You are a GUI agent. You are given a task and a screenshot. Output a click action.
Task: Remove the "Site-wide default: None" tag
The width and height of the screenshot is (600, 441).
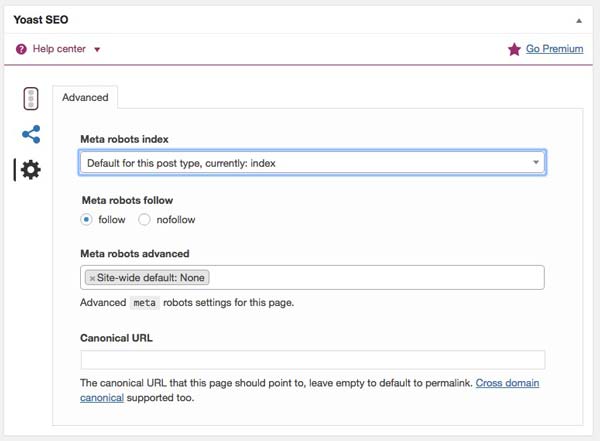(x=92, y=277)
